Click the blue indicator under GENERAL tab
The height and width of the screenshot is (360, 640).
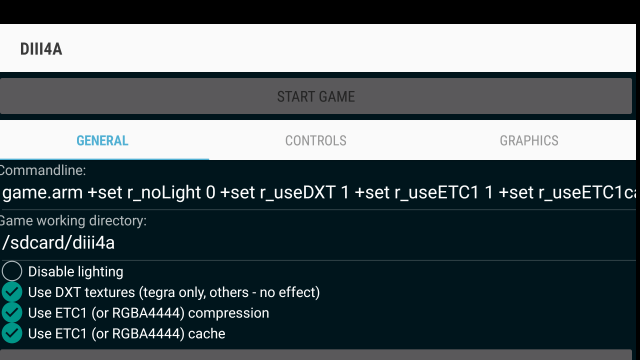tap(104, 159)
